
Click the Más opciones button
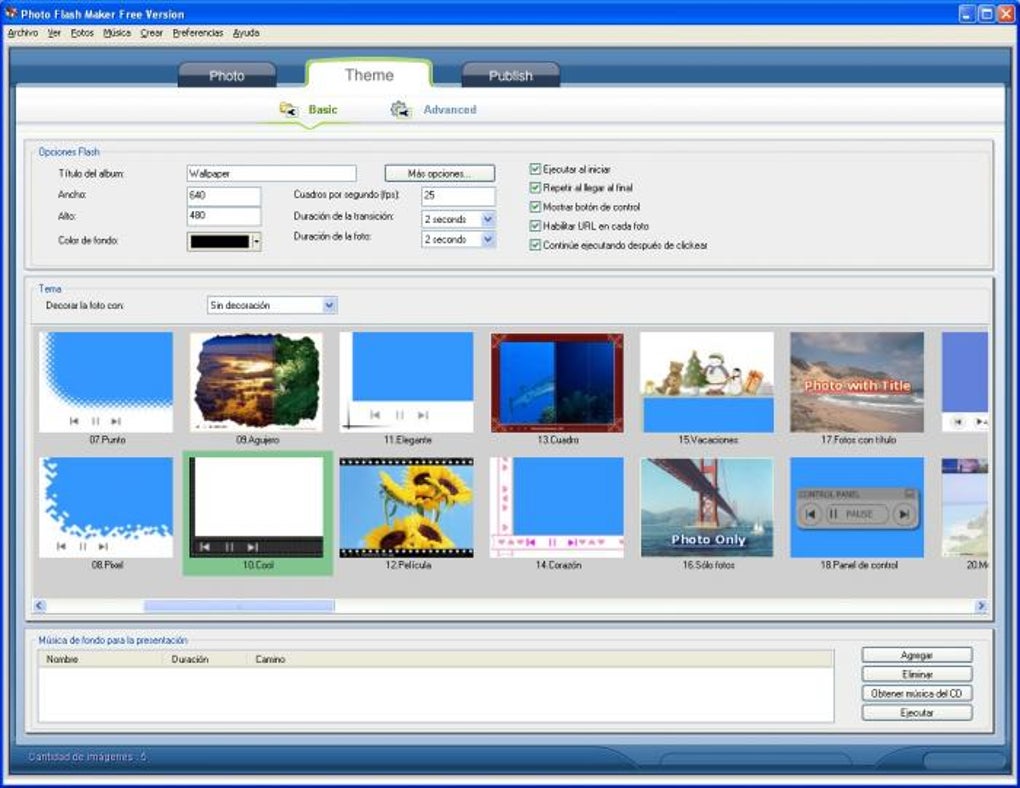(438, 172)
